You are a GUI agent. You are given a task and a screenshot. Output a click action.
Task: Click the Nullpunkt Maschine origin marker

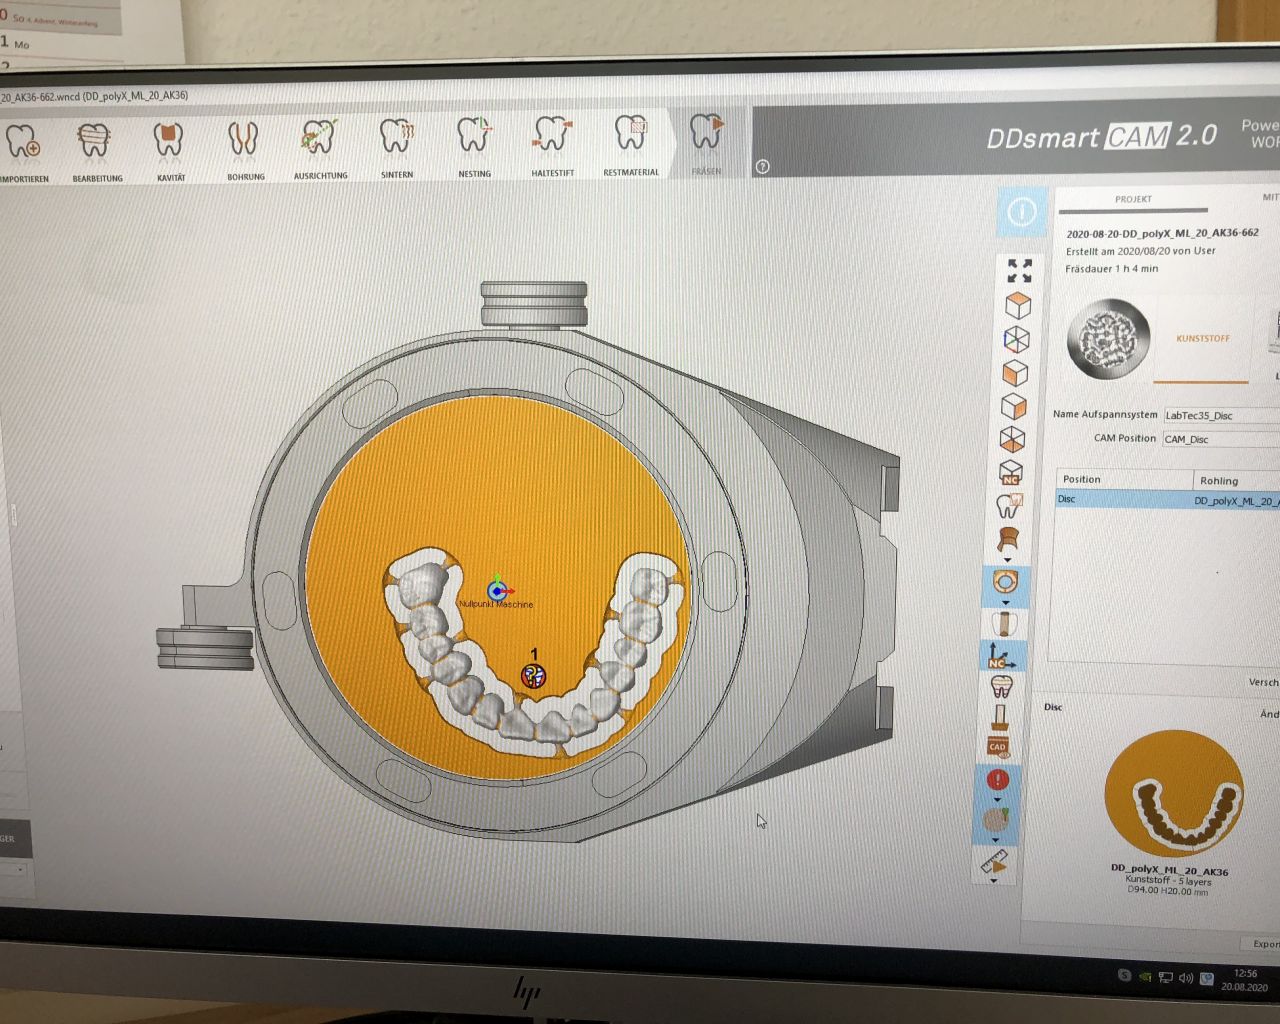(x=497, y=591)
